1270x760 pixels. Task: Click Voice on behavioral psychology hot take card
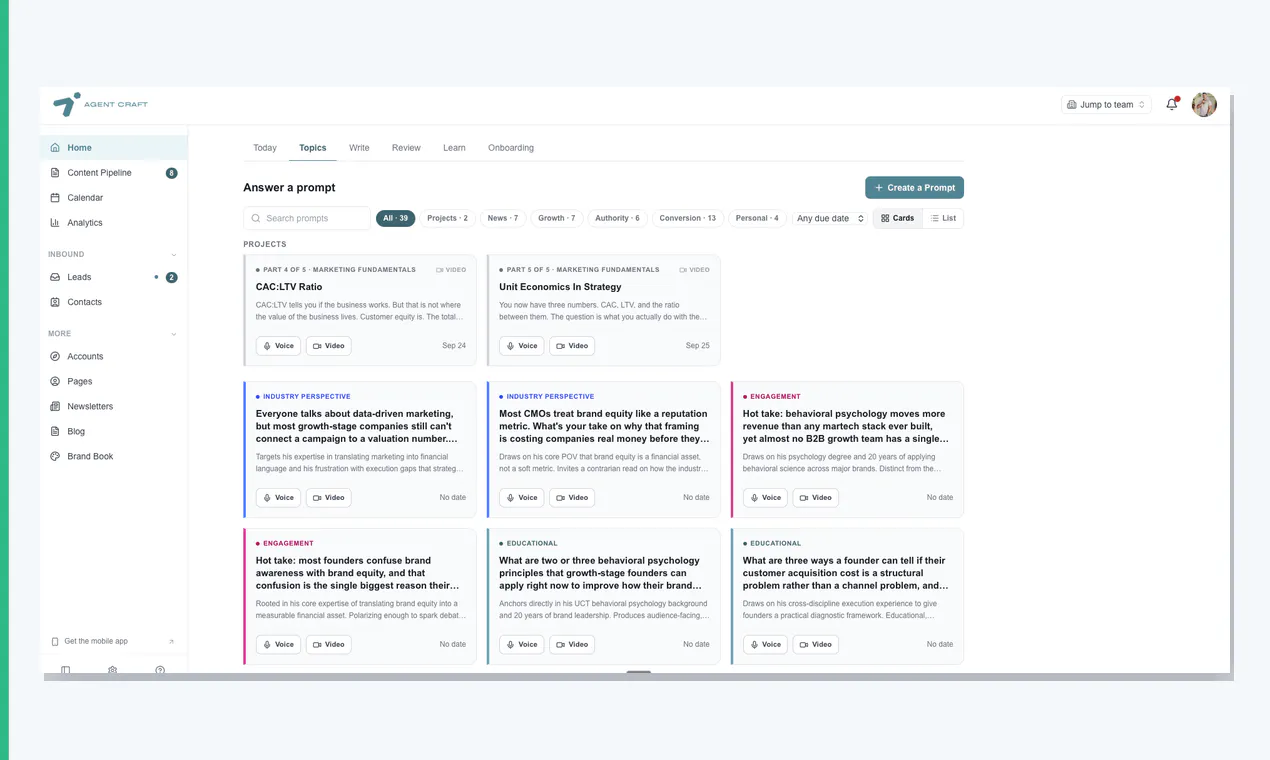click(x=765, y=497)
